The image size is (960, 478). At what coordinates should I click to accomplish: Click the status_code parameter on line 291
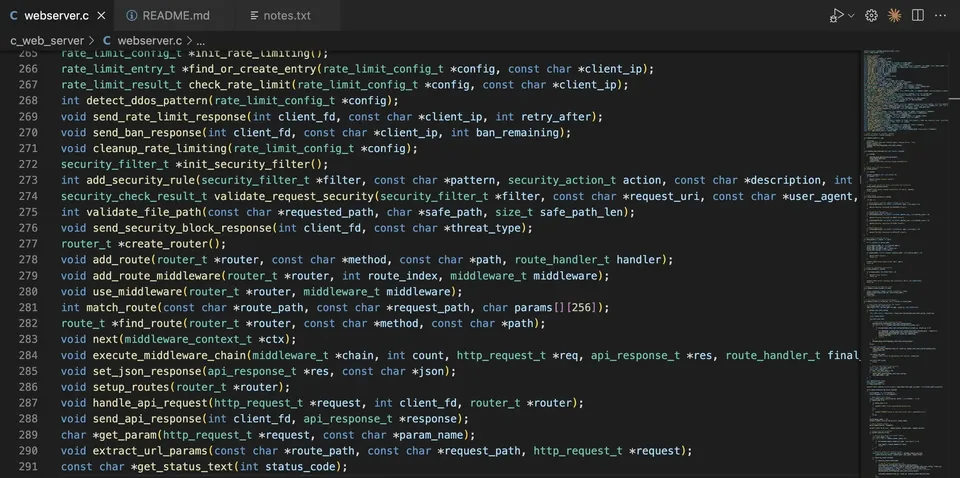click(x=300, y=466)
